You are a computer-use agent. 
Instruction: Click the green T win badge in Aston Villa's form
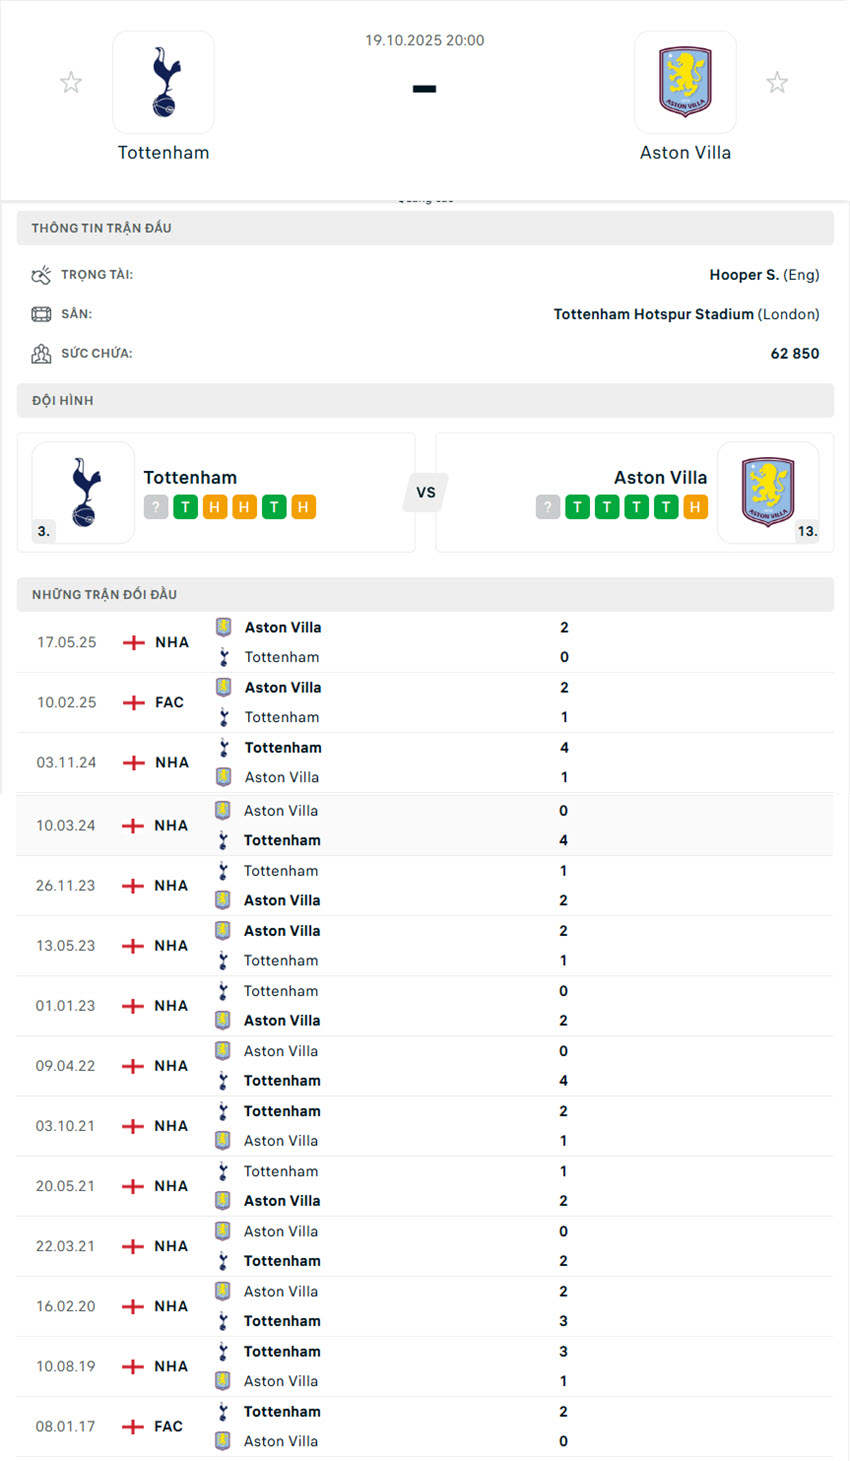coord(577,507)
